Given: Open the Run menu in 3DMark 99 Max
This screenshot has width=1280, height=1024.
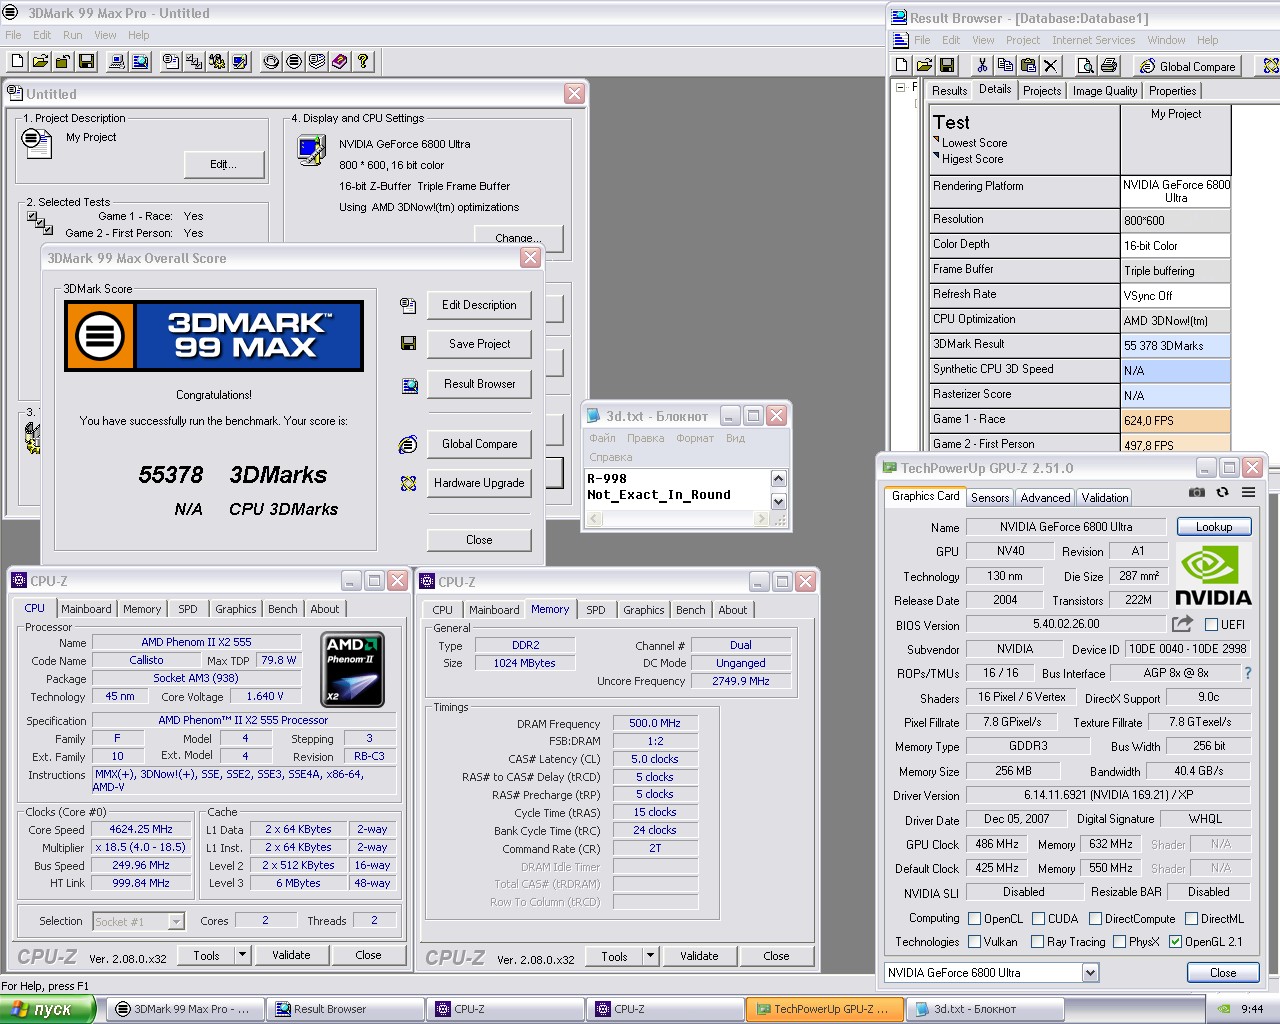Looking at the screenshot, I should [73, 35].
